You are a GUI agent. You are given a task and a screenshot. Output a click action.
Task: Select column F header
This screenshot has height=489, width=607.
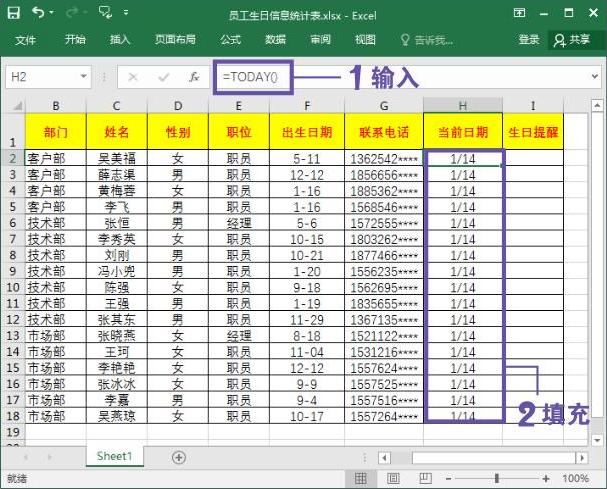click(307, 105)
